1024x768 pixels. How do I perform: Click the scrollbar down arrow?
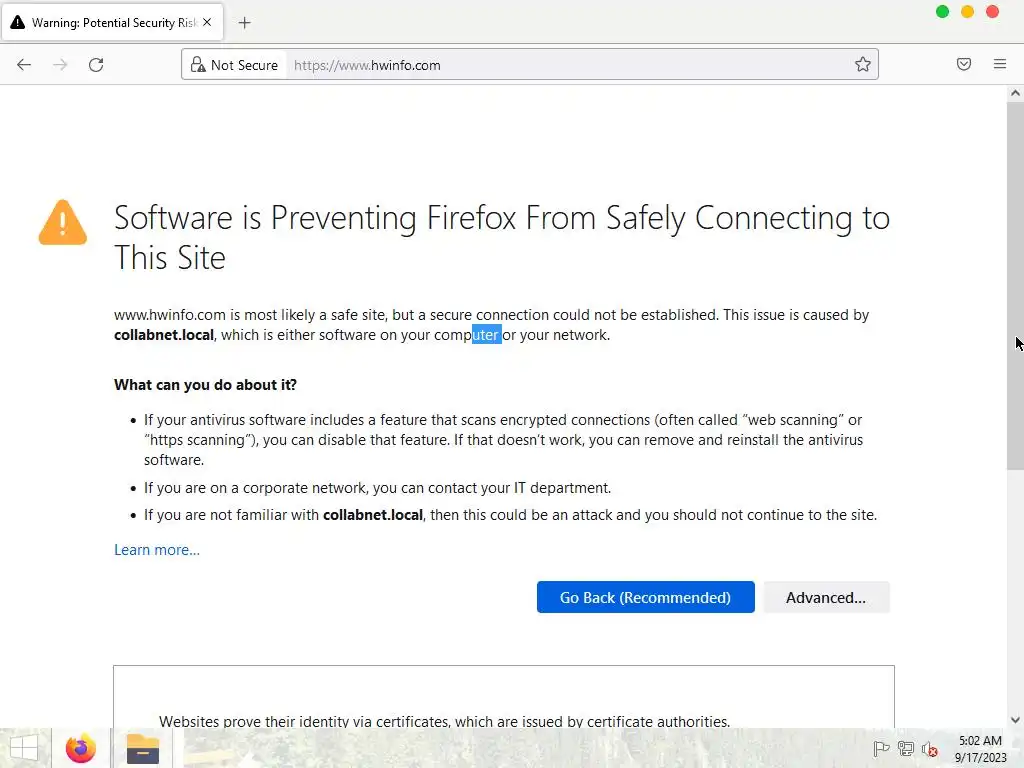pyautogui.click(x=1015, y=719)
